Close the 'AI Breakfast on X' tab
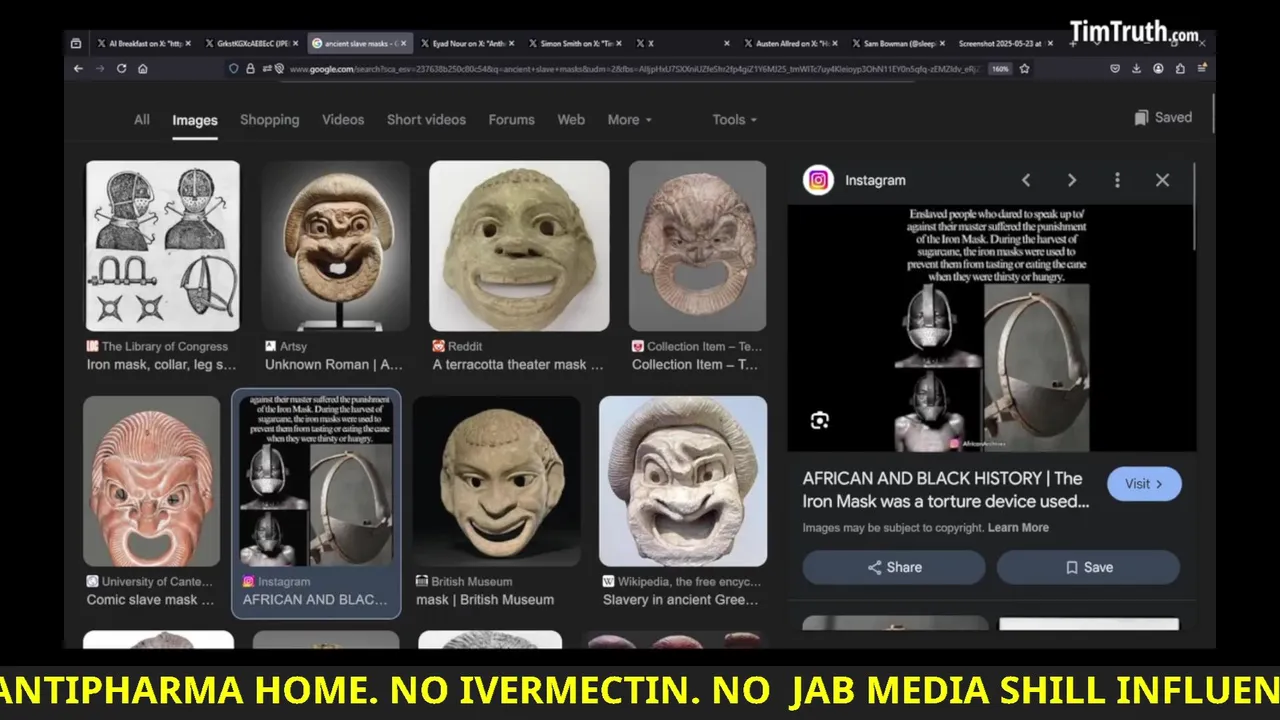Image resolution: width=1280 pixels, height=720 pixels. (188, 43)
